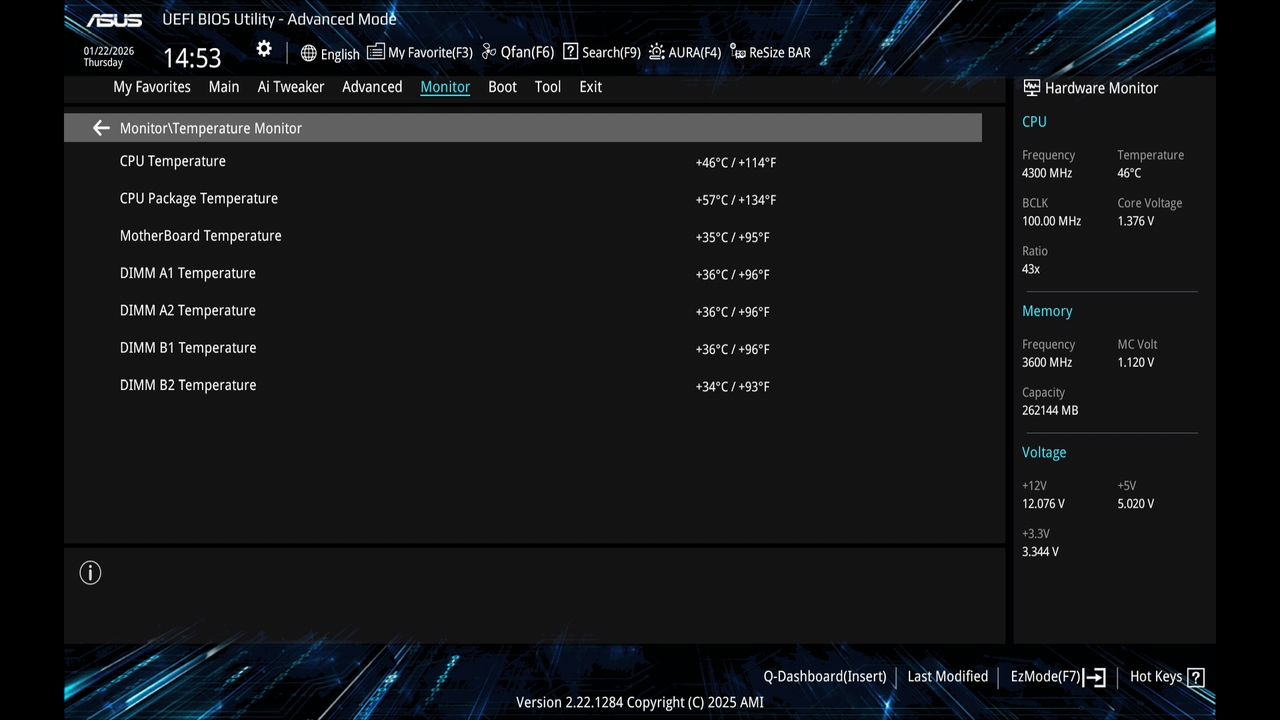Go back from Temperature Monitor screen
This screenshot has height=720, width=1280.
pyautogui.click(x=101, y=127)
